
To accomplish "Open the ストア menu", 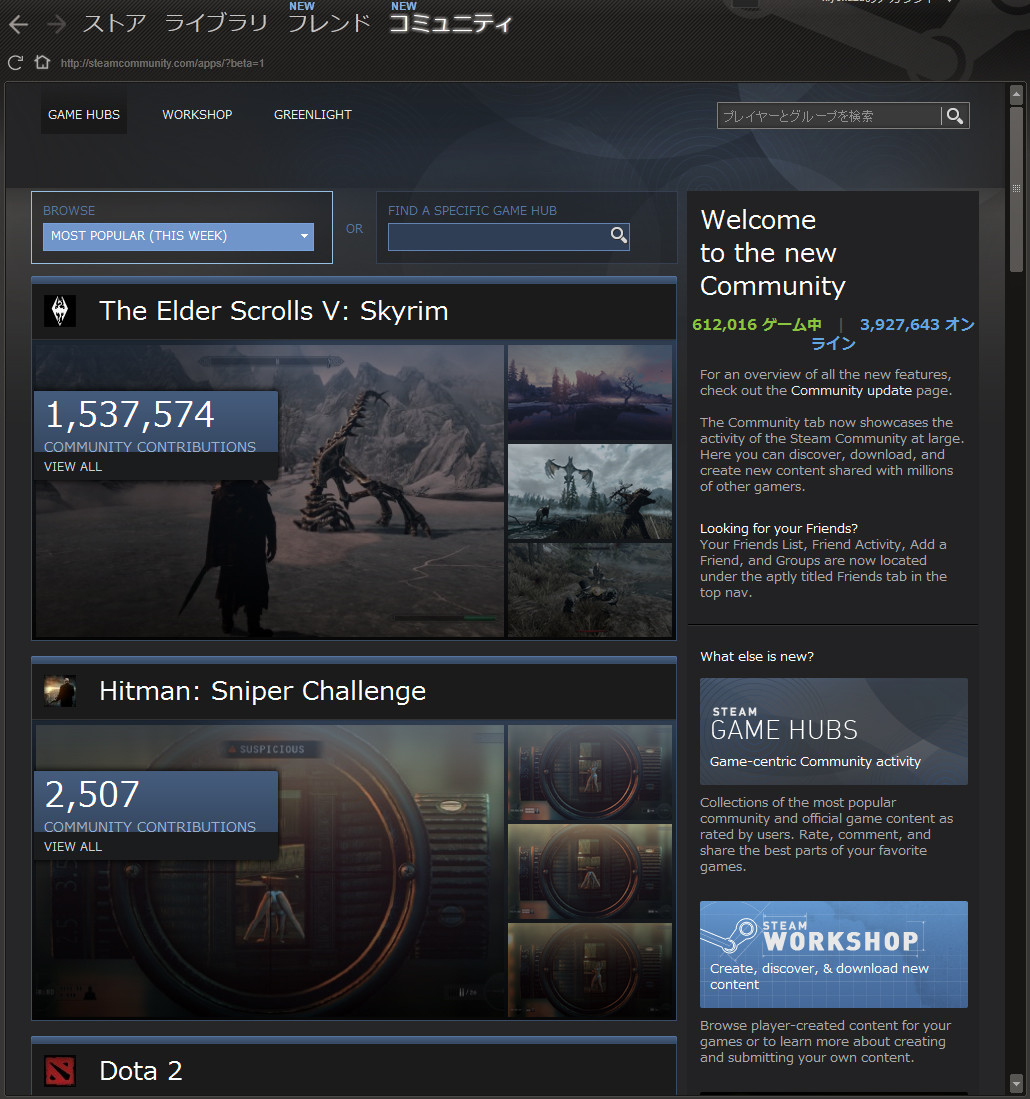I will [x=114, y=23].
